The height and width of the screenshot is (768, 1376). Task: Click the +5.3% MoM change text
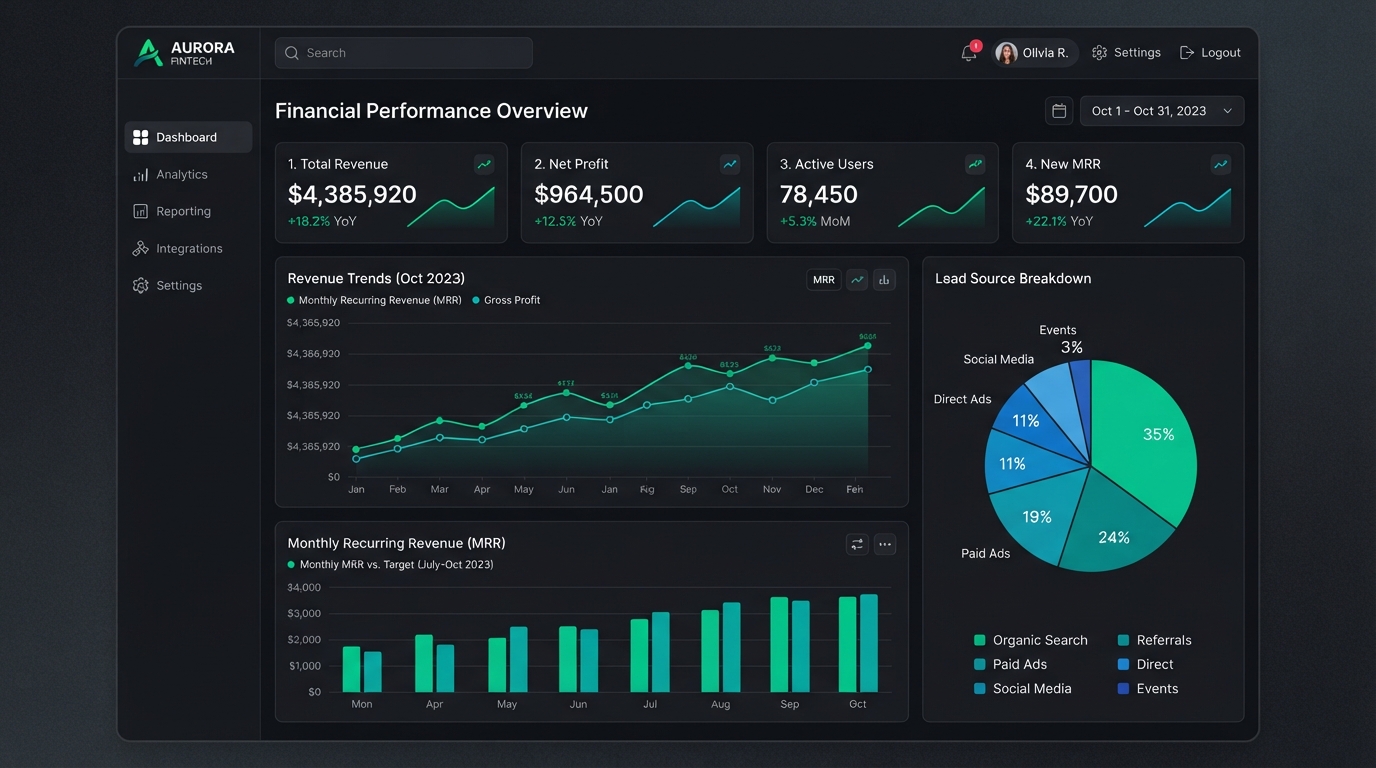click(x=815, y=221)
